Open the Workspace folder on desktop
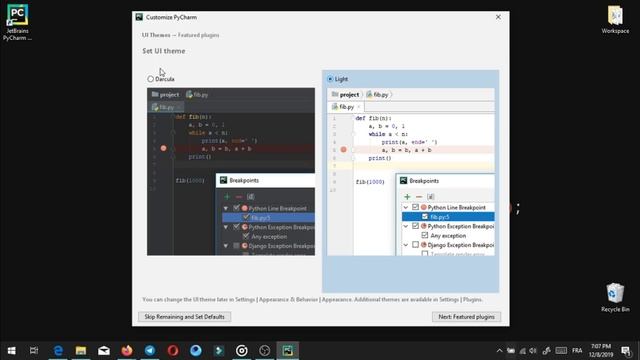This screenshot has height=360, width=640. coord(615,20)
